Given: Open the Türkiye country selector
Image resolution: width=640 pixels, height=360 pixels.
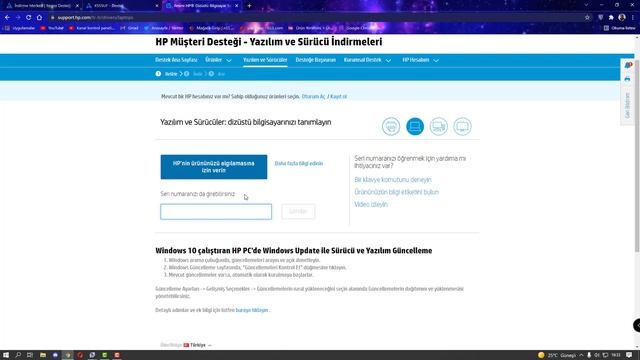Looking at the screenshot, I should coord(198,345).
